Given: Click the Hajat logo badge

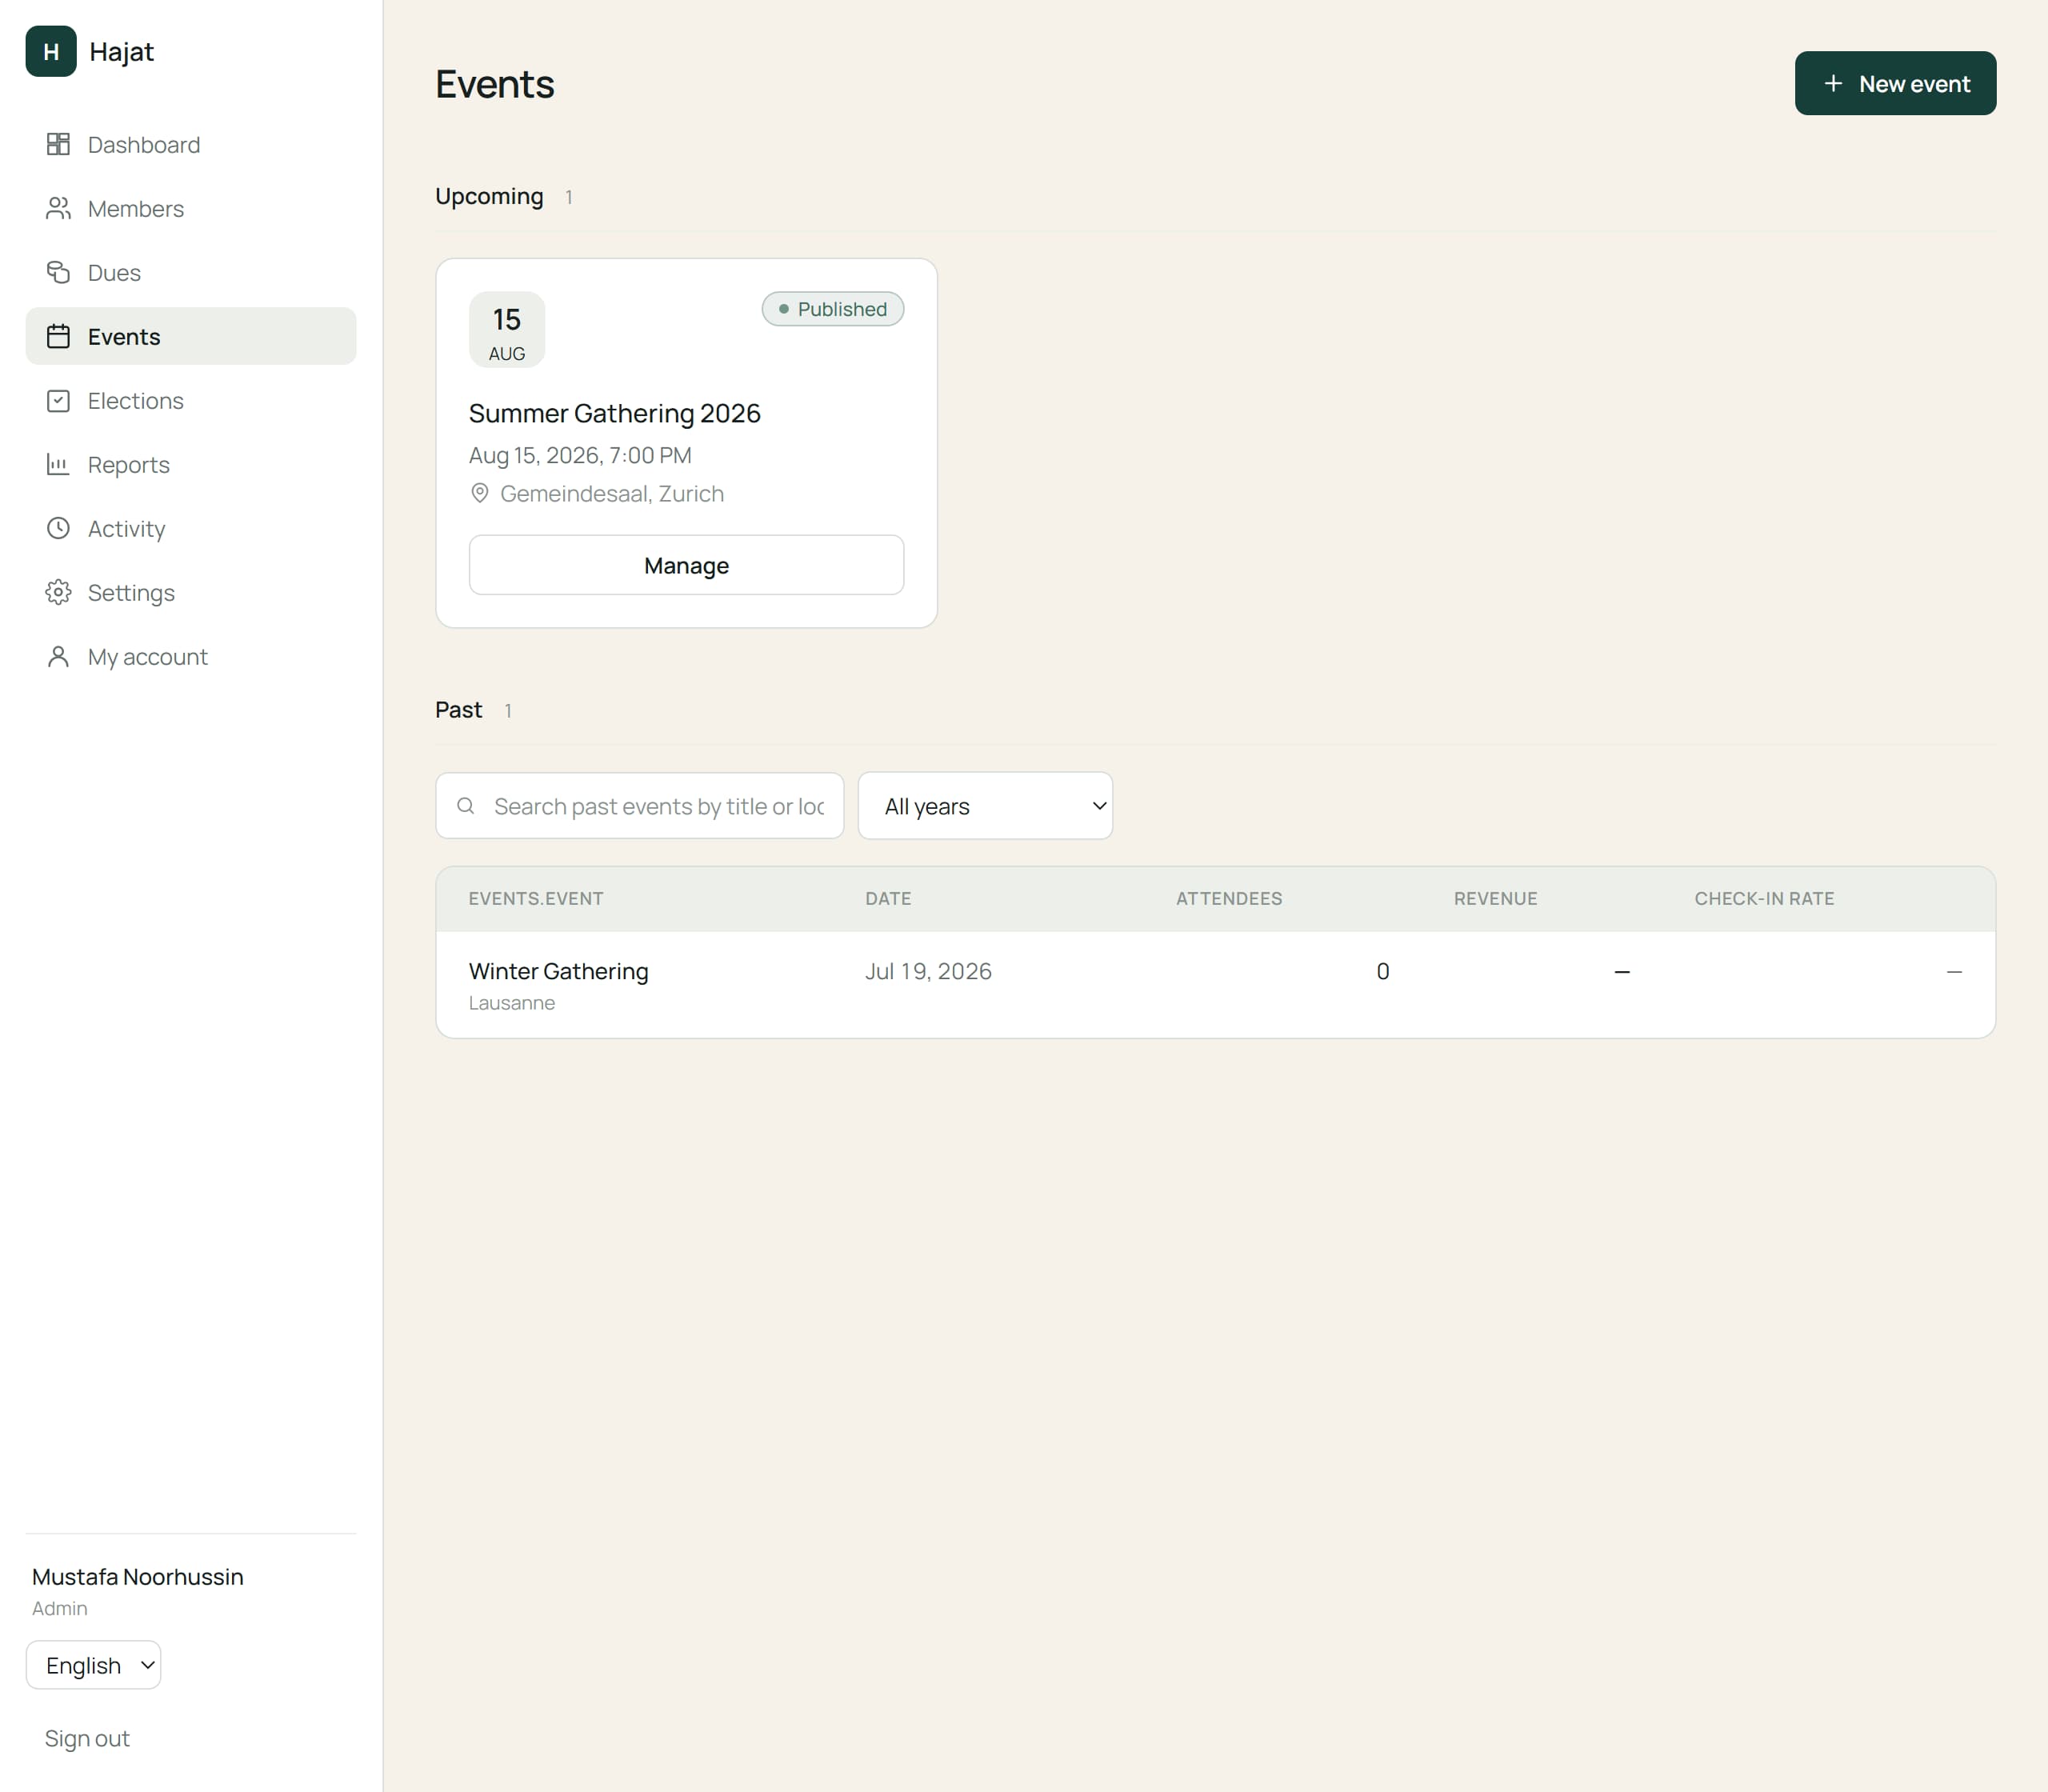Looking at the screenshot, I should (51, 51).
